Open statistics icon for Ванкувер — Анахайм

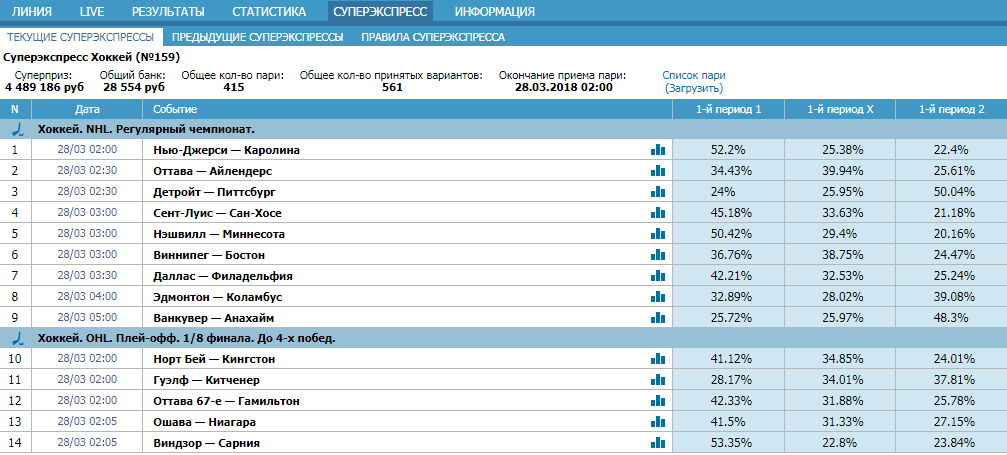coord(658,317)
